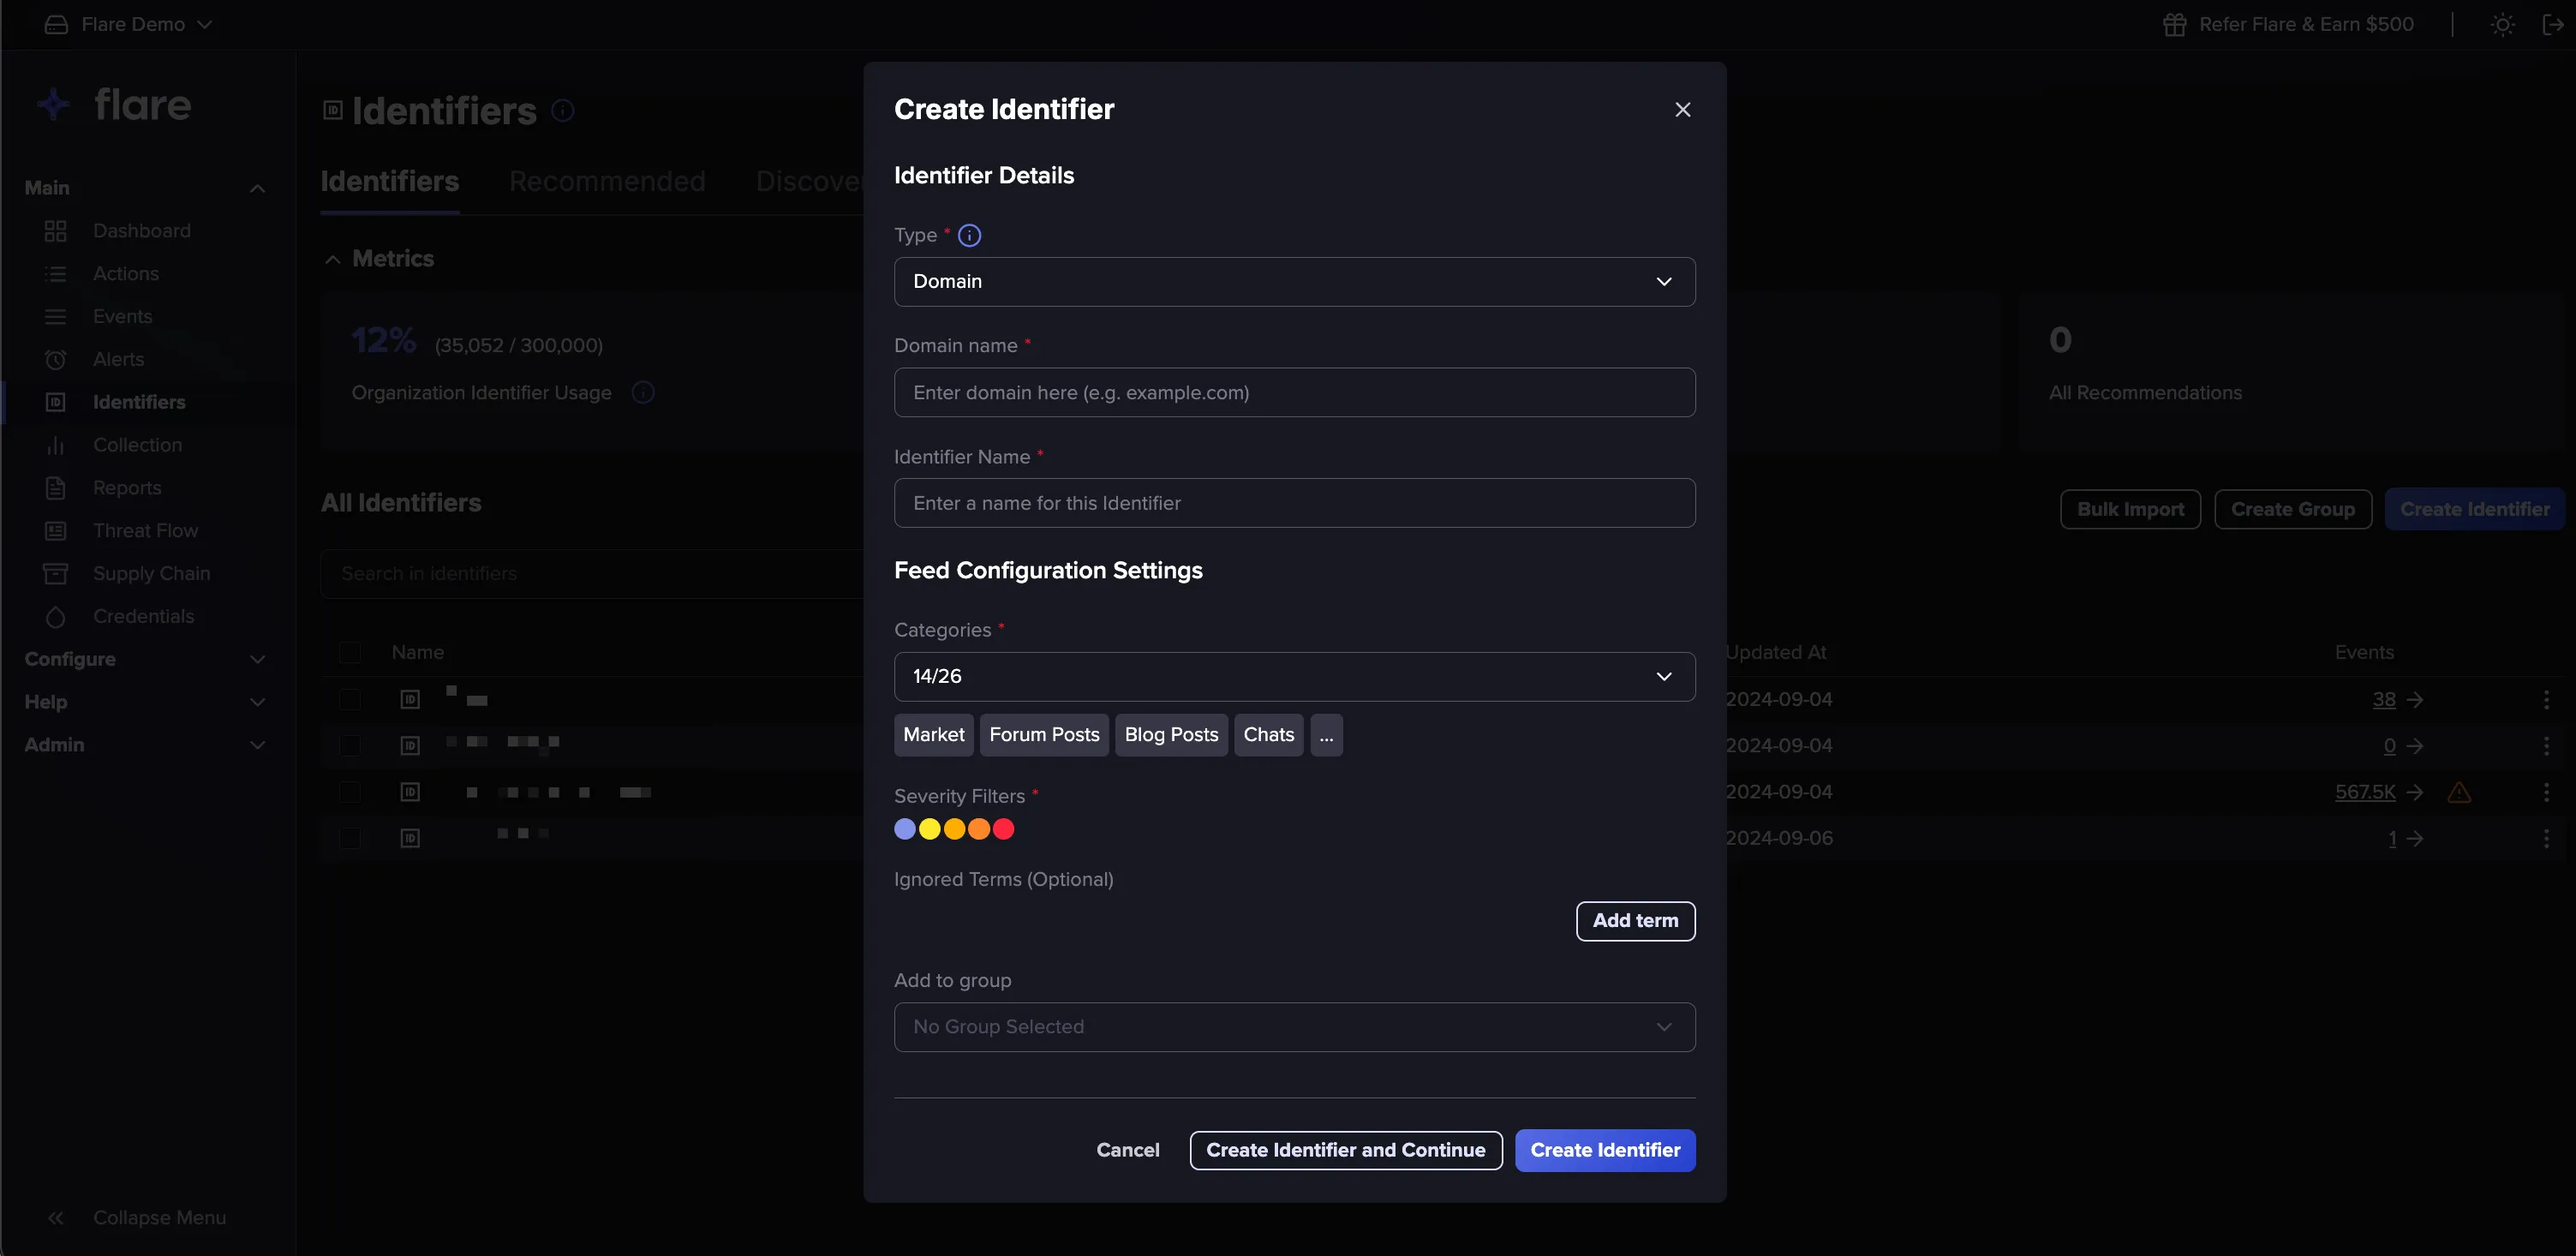Open the Type Domain dropdown
Image resolution: width=2576 pixels, height=1256 pixels.
1294,282
